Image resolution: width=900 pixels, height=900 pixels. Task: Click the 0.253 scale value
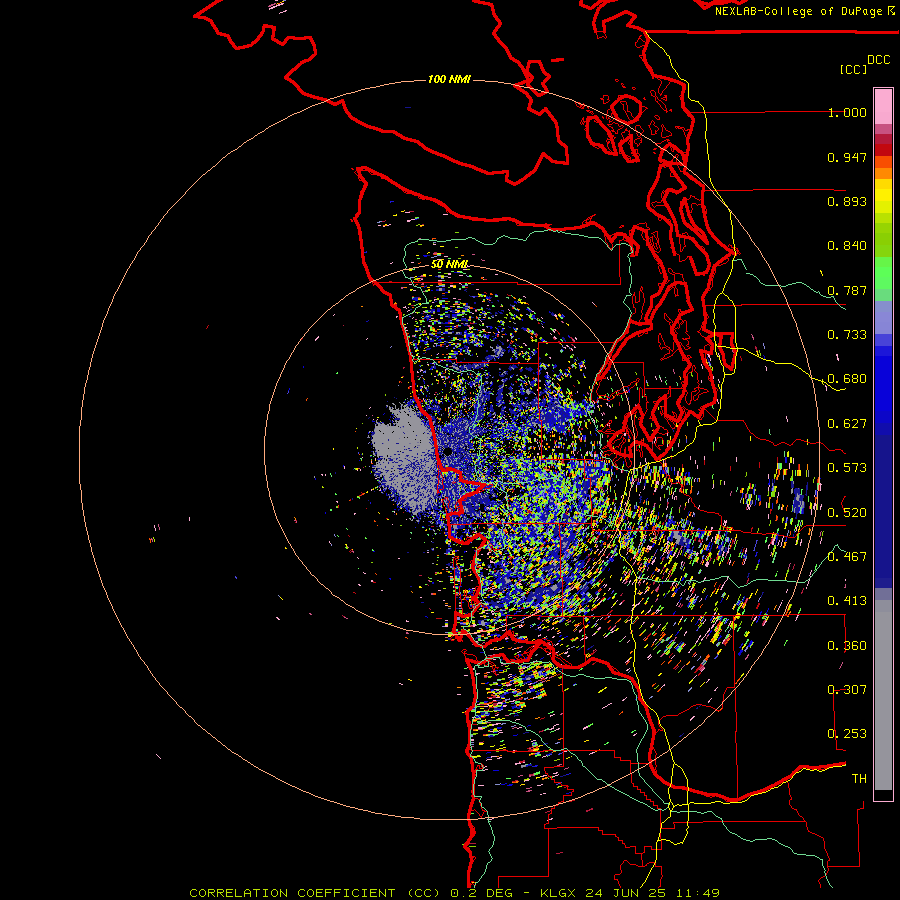847,734
